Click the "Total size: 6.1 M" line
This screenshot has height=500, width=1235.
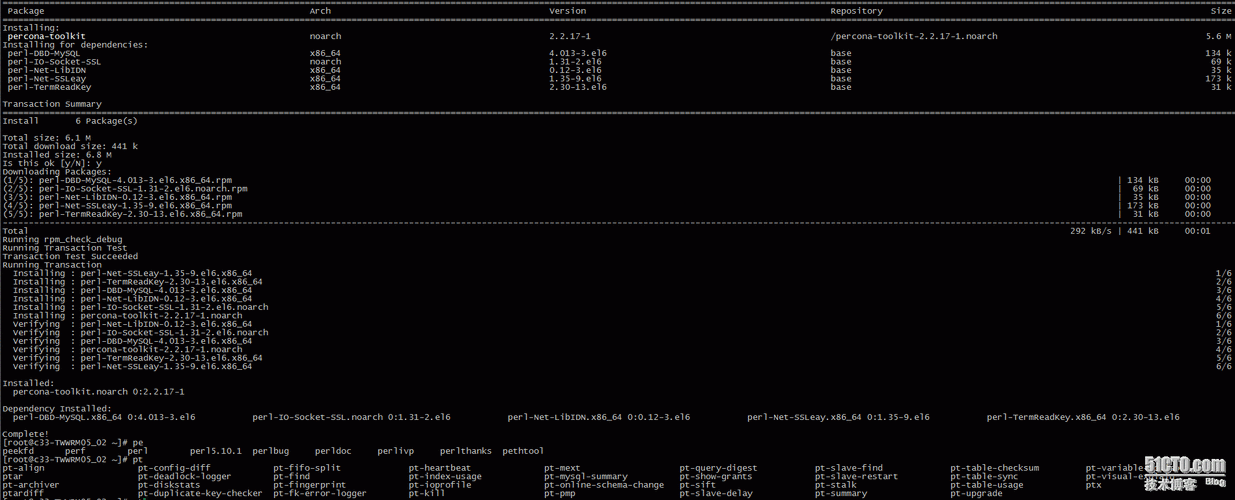(x=46, y=138)
